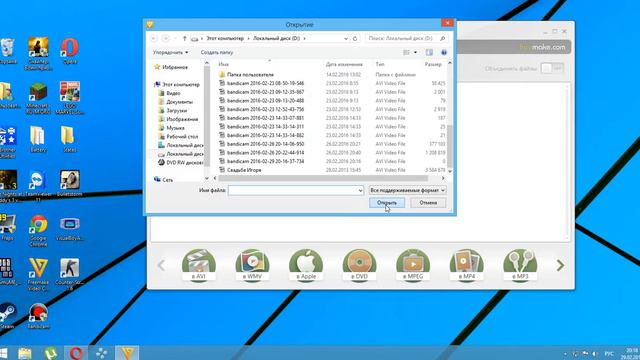640x360 pixels.
Task: Open the view options dropdown arrow
Action: click(x=416, y=52)
